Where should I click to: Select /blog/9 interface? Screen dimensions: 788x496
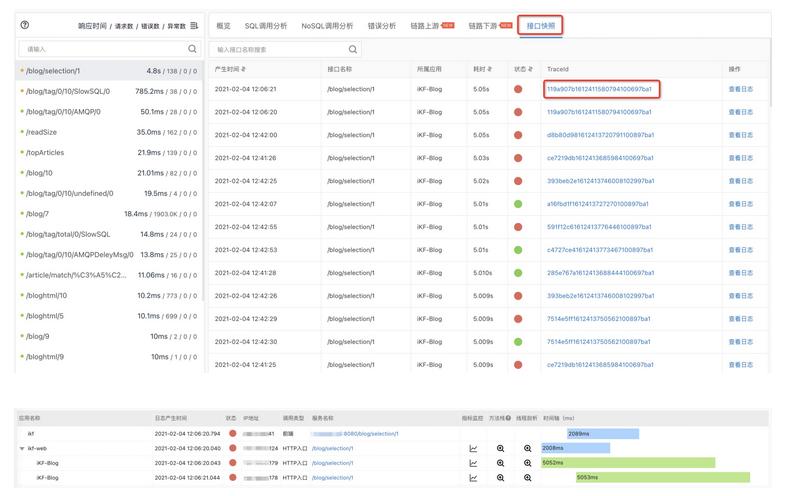(109, 336)
